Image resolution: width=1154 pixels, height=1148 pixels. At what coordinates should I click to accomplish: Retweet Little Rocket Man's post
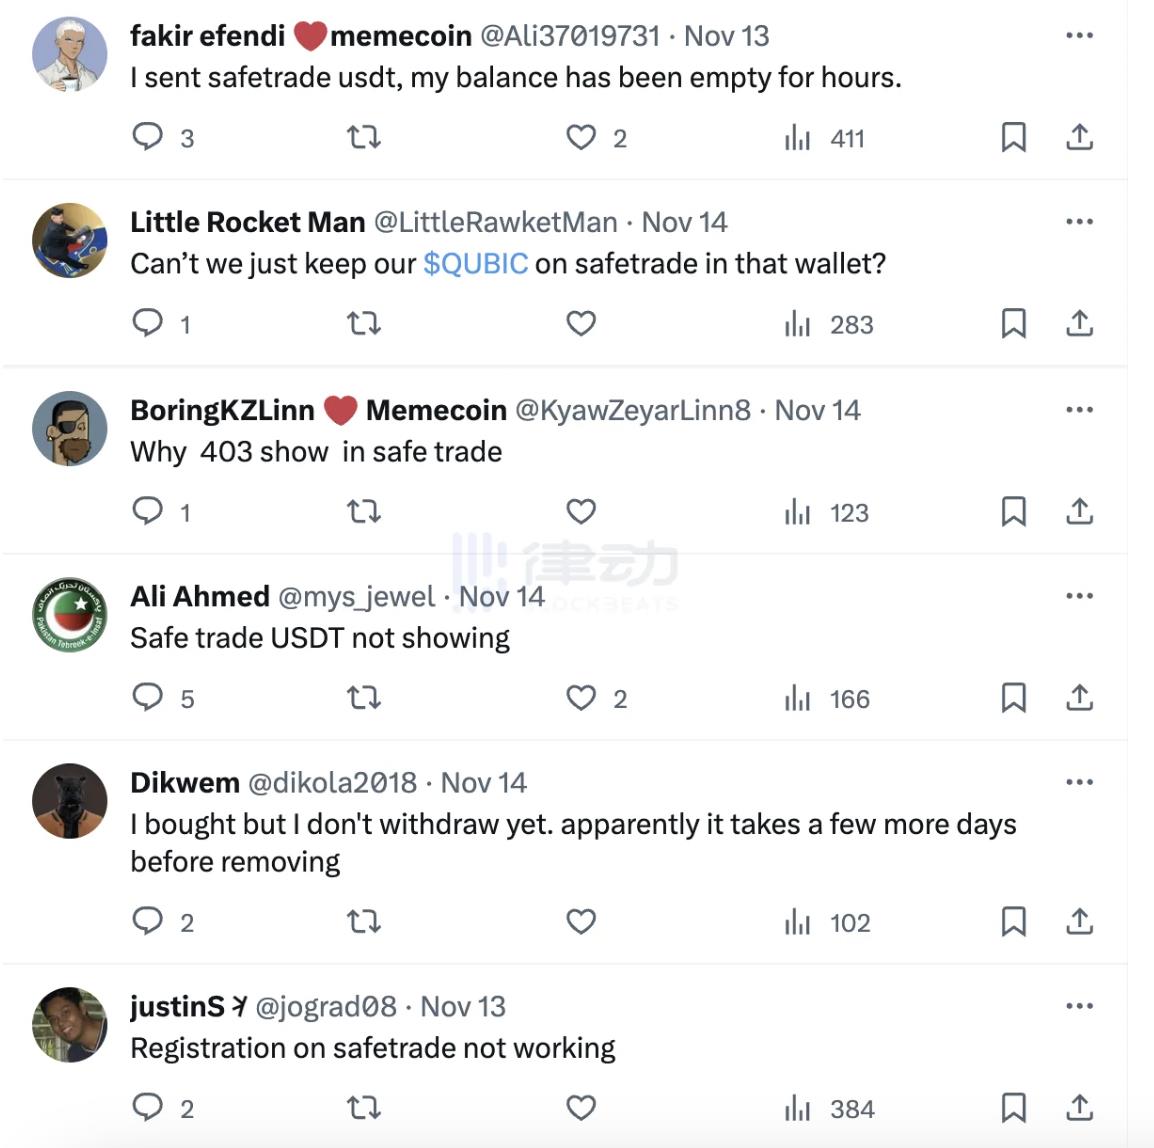point(363,323)
